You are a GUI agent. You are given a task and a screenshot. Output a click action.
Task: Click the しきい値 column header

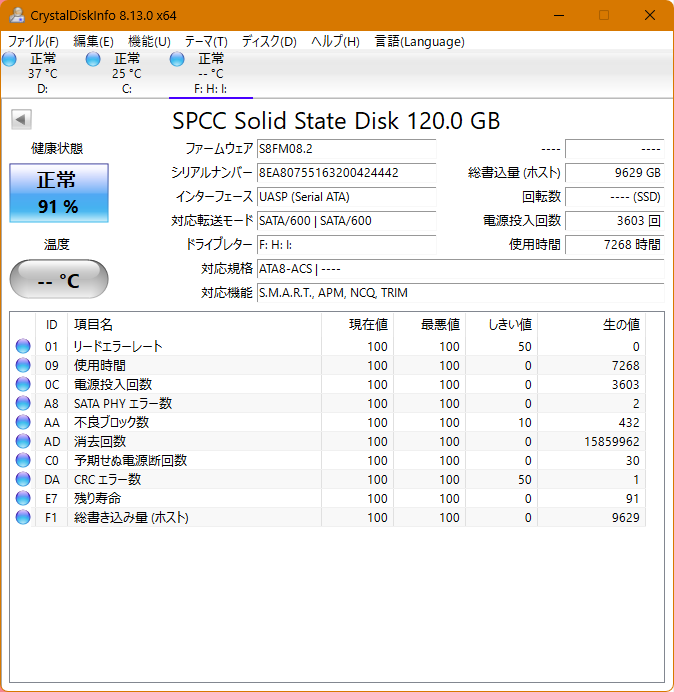pyautogui.click(x=501, y=325)
